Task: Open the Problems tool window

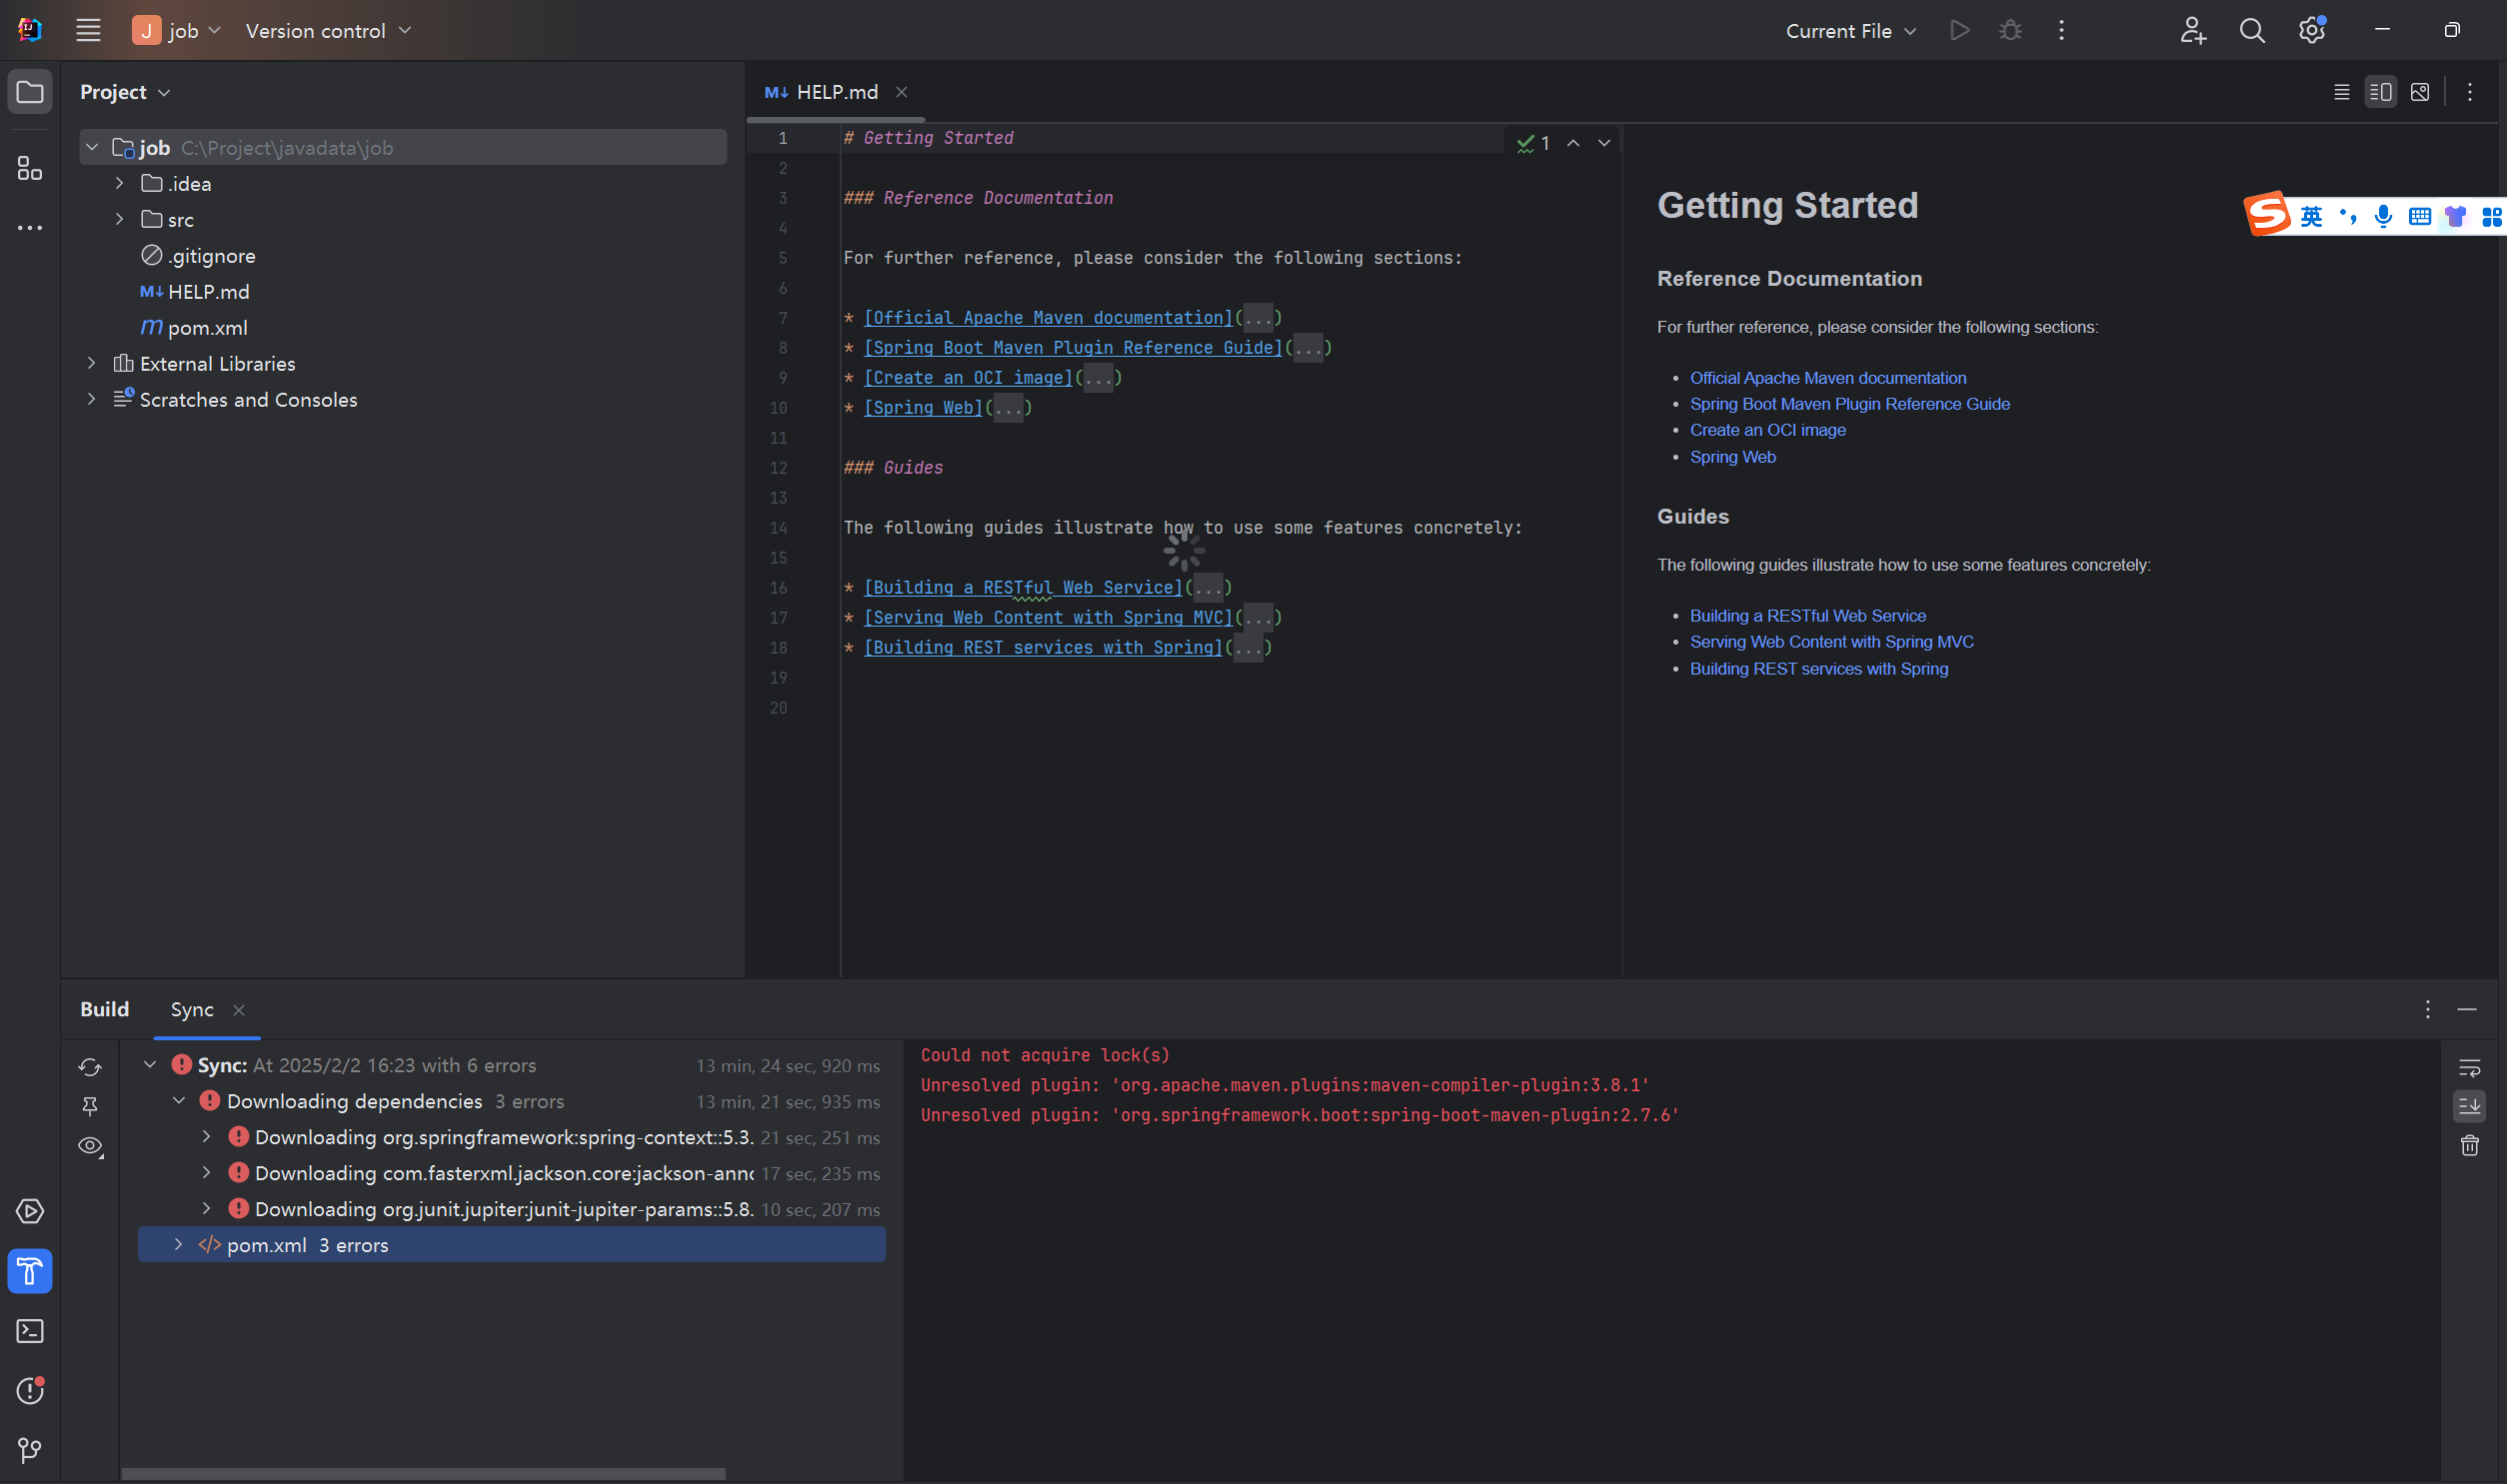Action: [x=30, y=1390]
